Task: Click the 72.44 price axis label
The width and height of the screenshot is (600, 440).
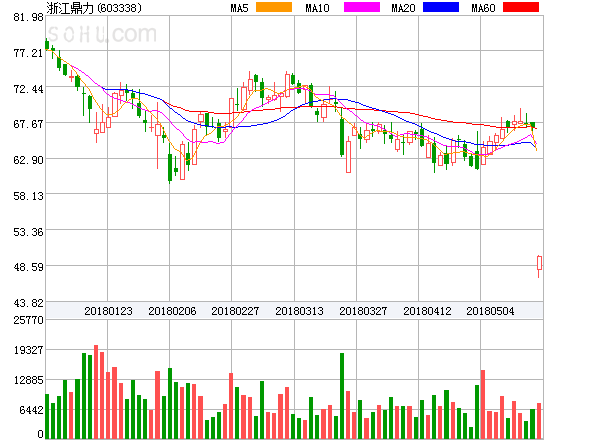Action: tap(28, 89)
